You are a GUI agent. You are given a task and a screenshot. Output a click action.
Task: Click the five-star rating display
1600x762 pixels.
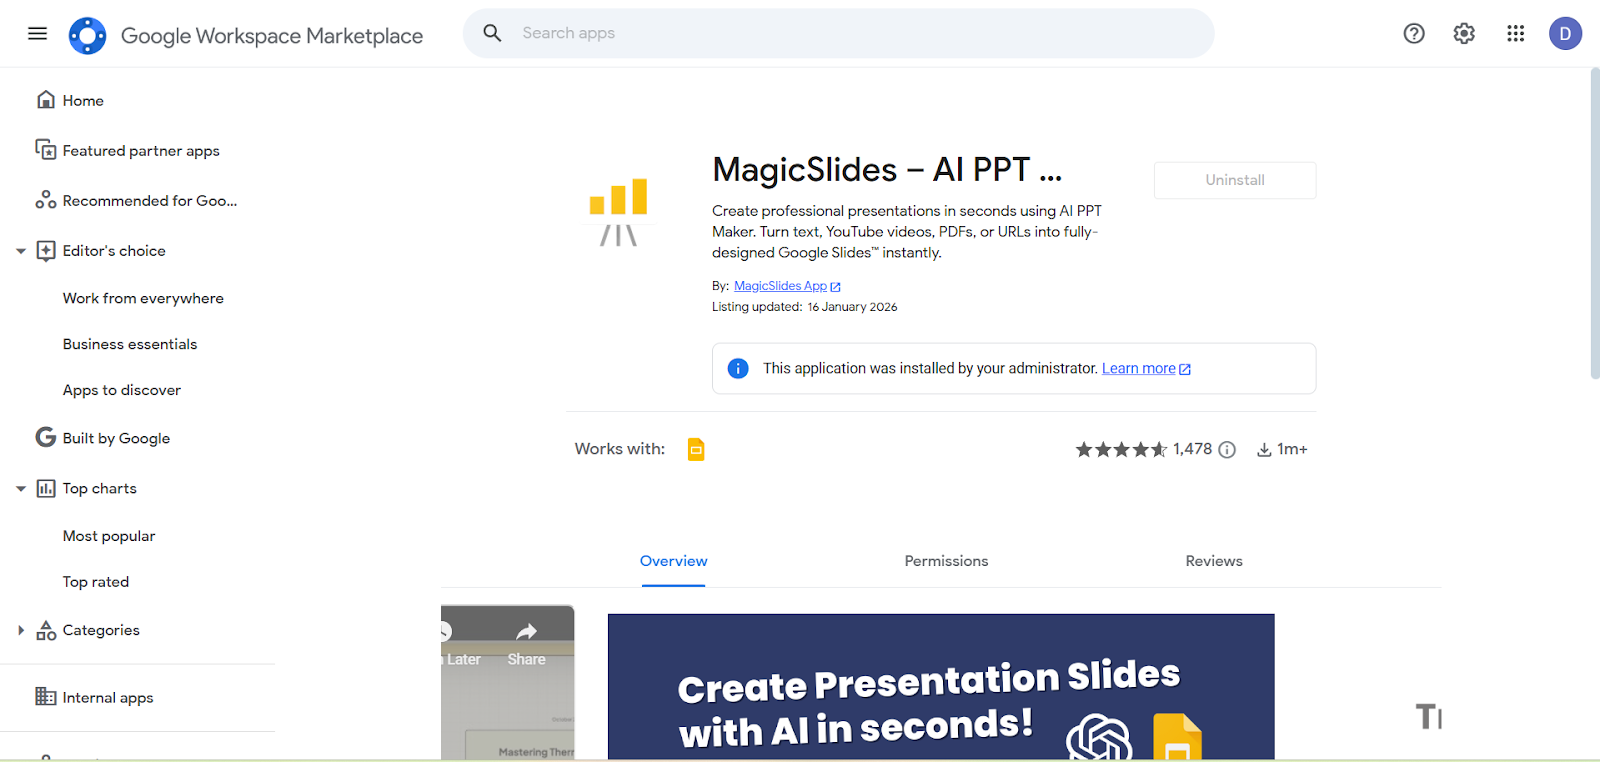tap(1121, 450)
